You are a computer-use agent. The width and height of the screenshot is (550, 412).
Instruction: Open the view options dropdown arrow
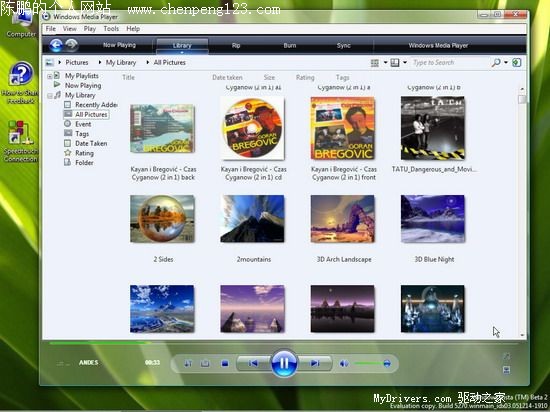pos(385,63)
